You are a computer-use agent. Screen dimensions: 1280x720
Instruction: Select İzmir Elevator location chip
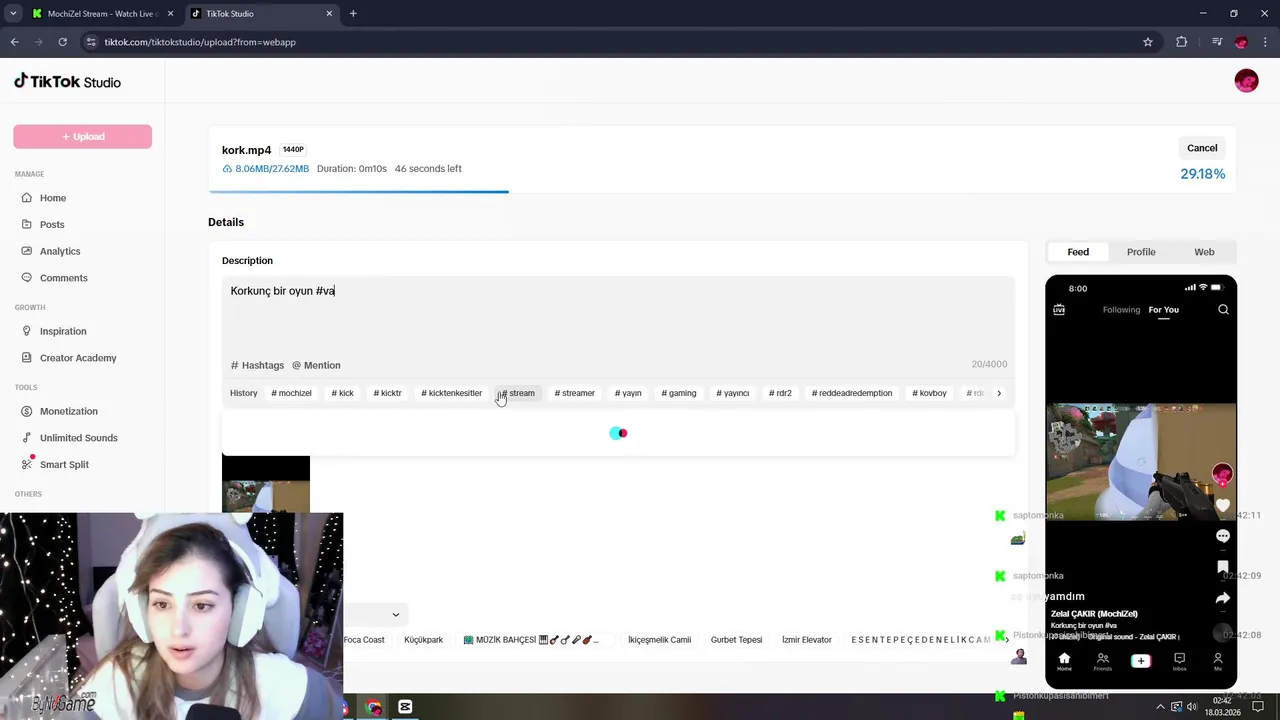(x=806, y=640)
